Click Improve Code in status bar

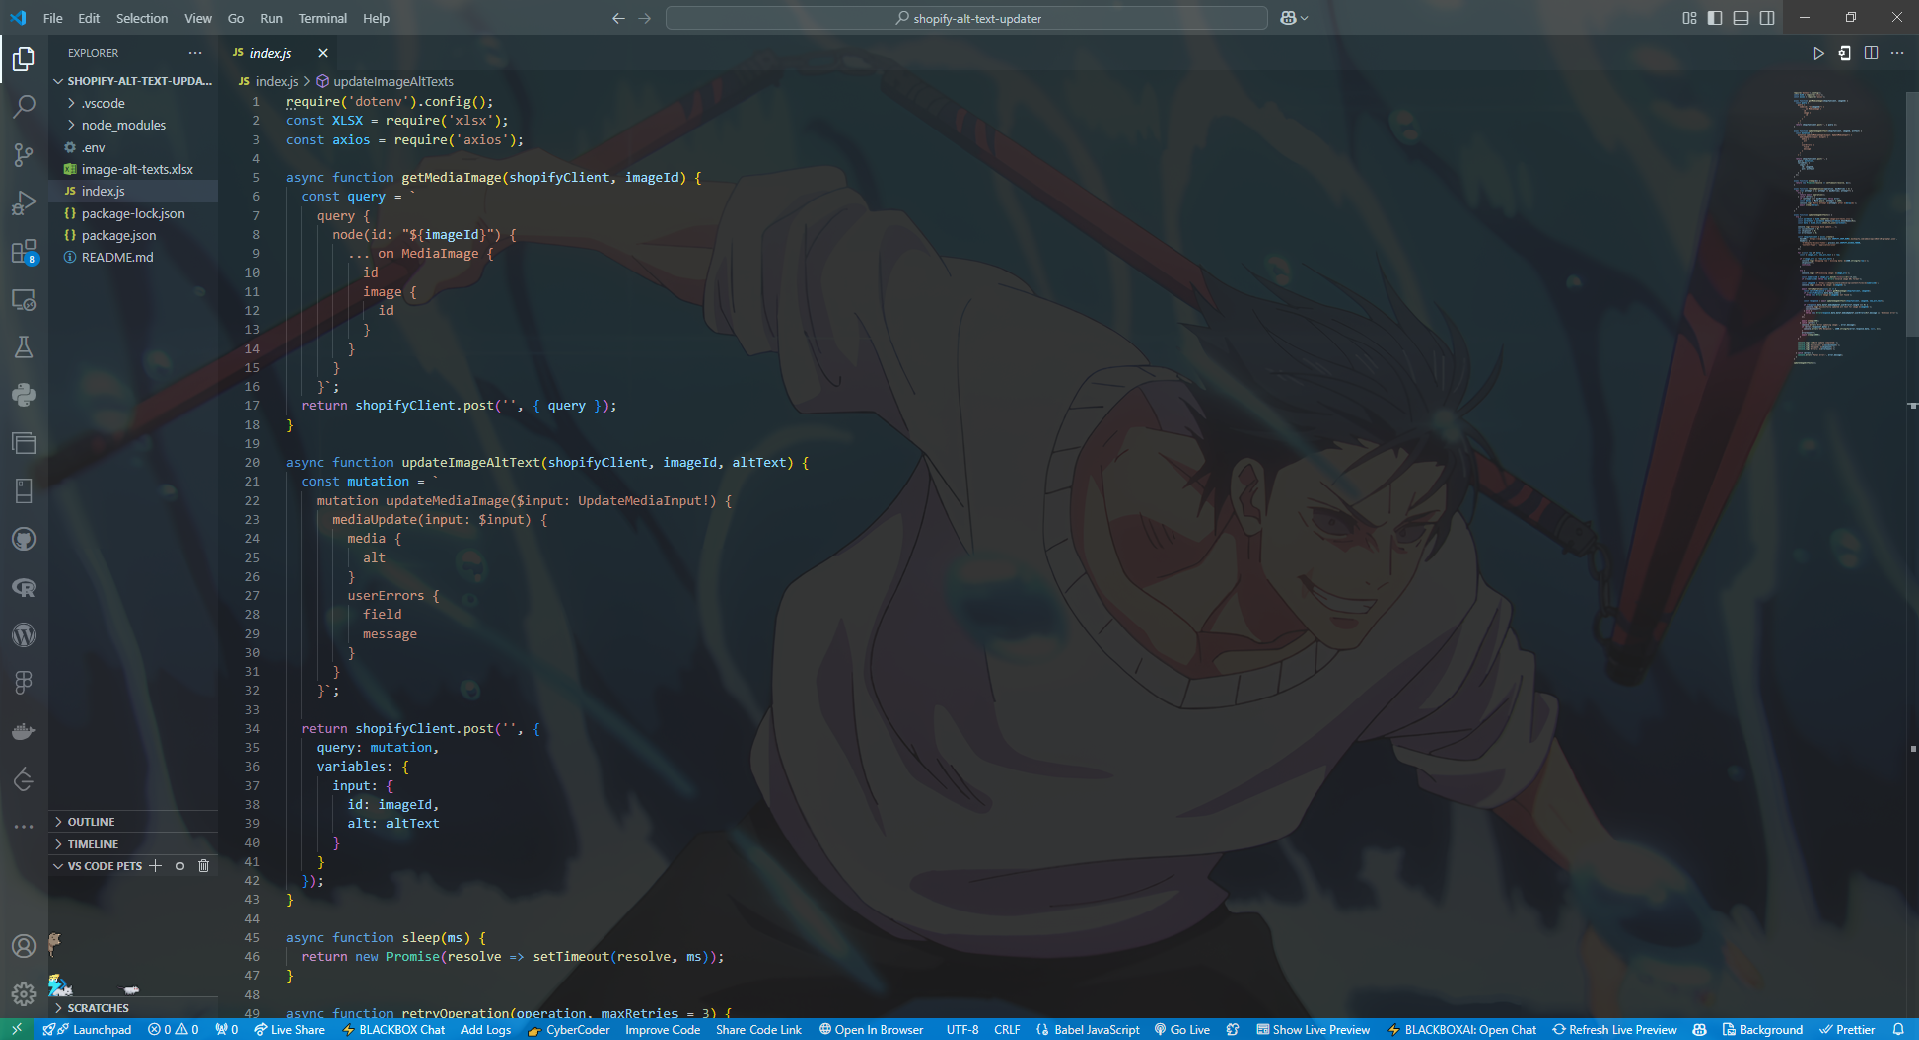pyautogui.click(x=663, y=1030)
